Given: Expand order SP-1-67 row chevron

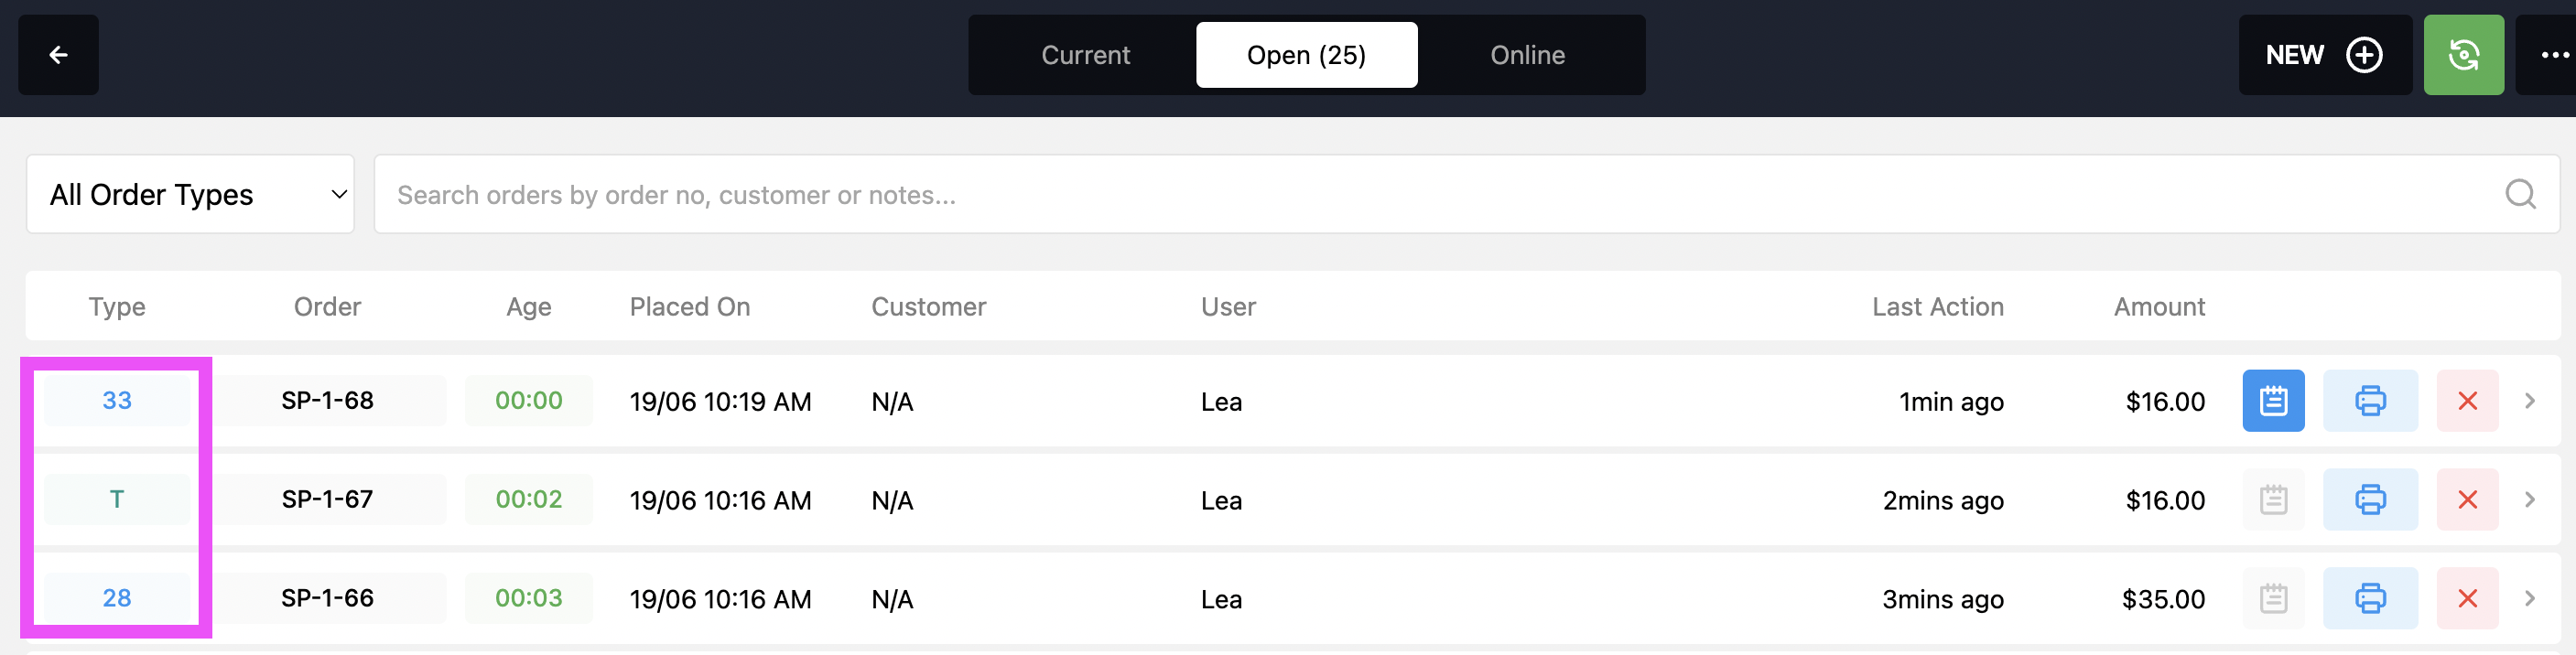Looking at the screenshot, I should pos(2530,500).
